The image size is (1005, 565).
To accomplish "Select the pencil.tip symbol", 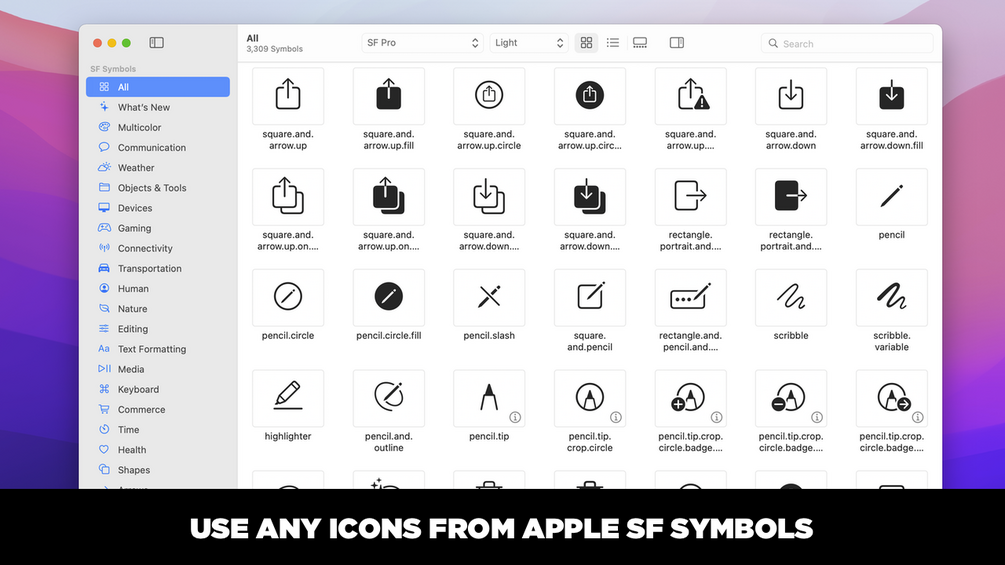I will coord(489,398).
